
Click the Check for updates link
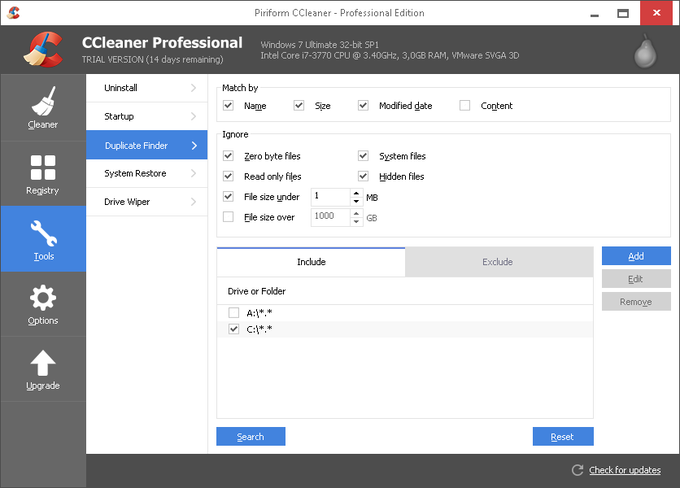624,470
